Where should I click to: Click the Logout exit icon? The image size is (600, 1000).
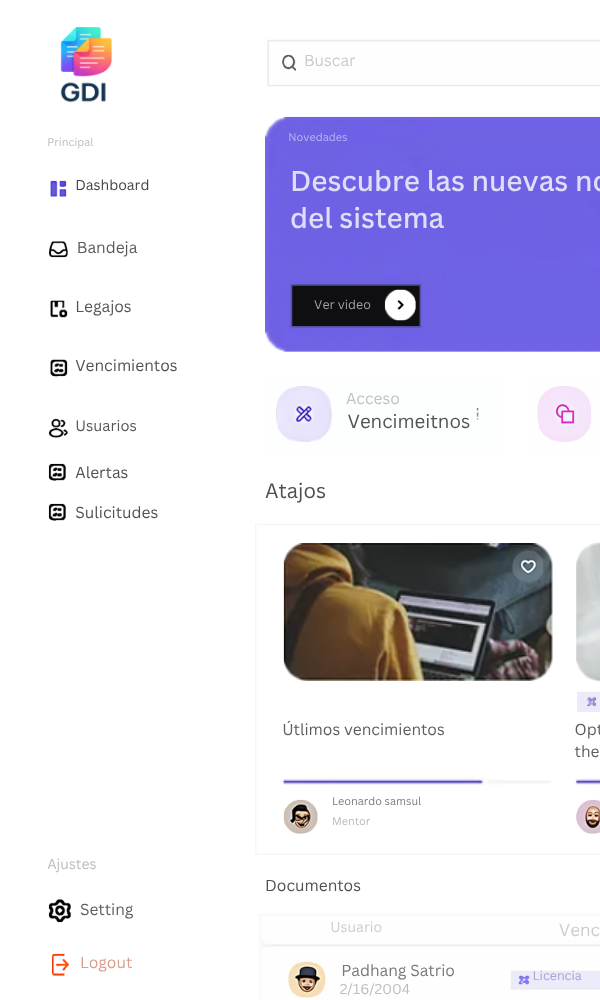click(60, 964)
